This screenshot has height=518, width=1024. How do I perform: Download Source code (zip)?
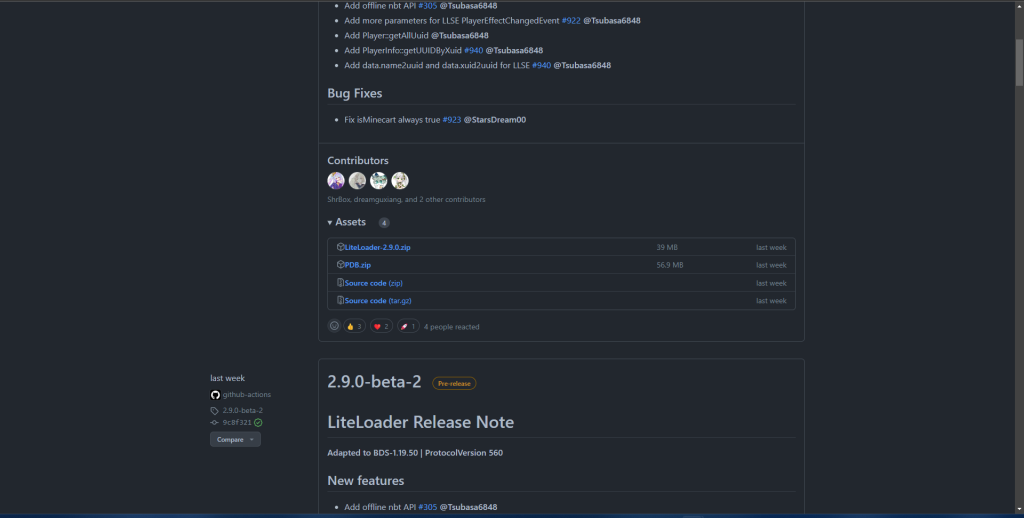pos(374,283)
